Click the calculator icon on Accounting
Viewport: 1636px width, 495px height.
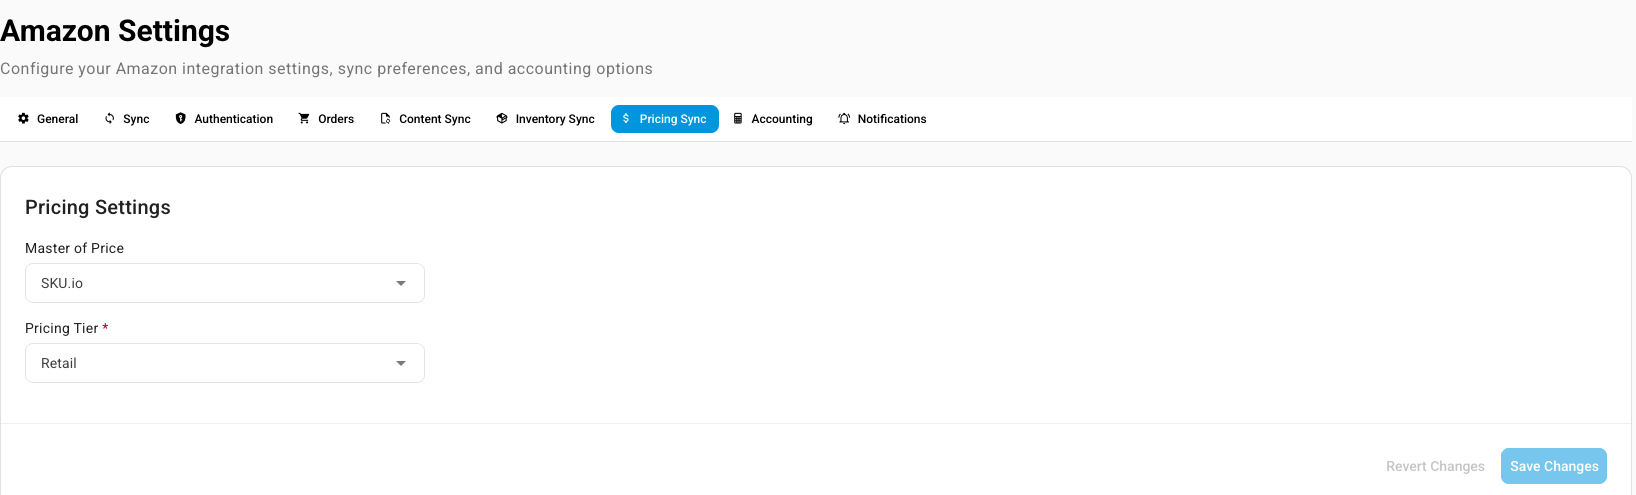click(x=738, y=118)
